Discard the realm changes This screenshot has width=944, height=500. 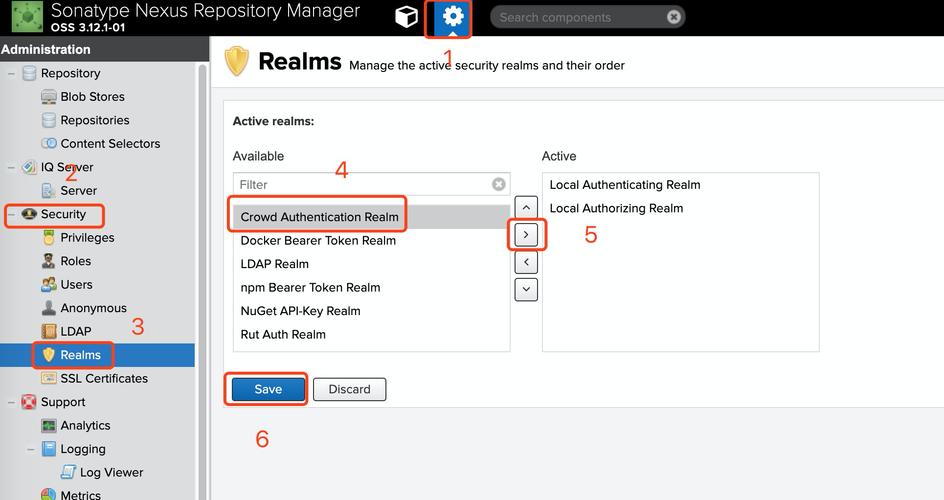point(349,390)
